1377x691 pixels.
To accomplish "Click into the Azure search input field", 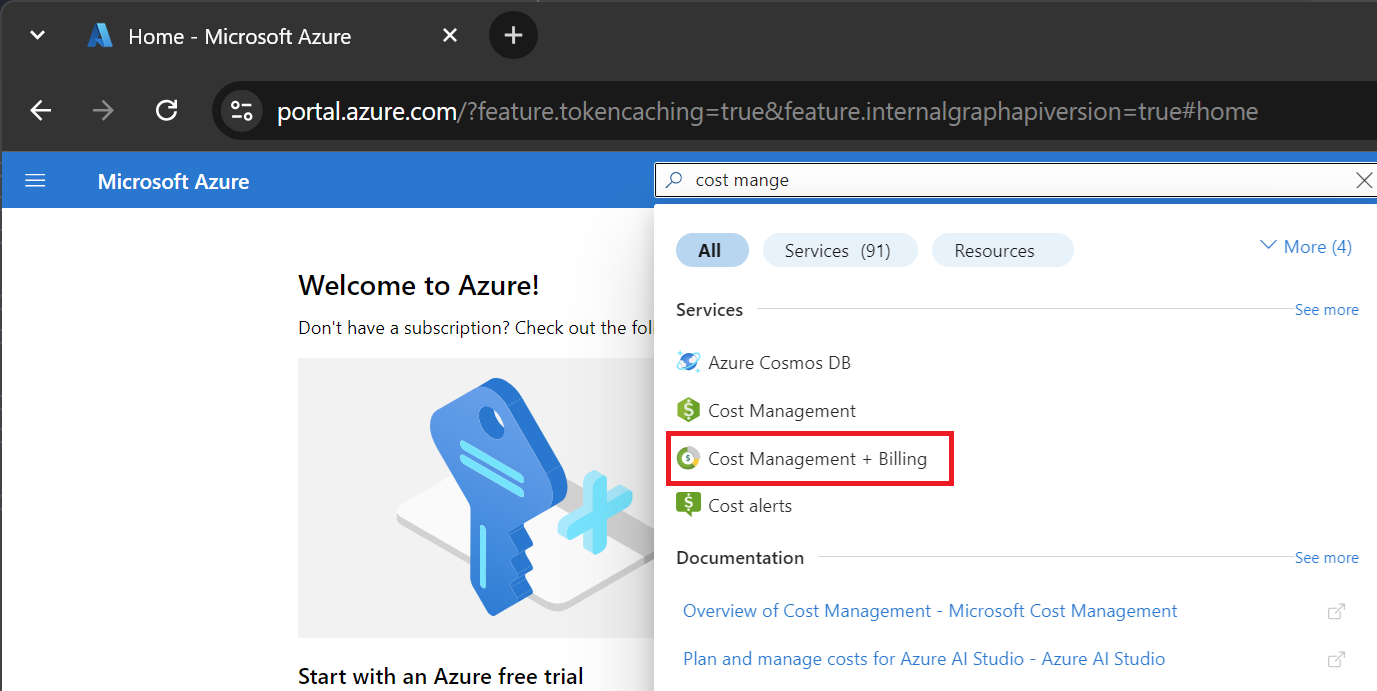I will 1000,180.
